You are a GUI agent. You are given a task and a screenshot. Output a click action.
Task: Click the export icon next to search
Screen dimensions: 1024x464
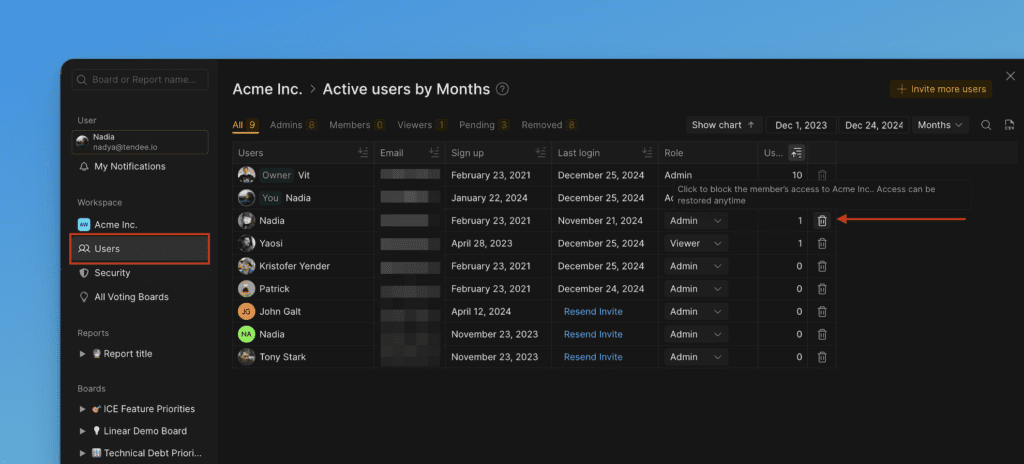click(x=1007, y=125)
